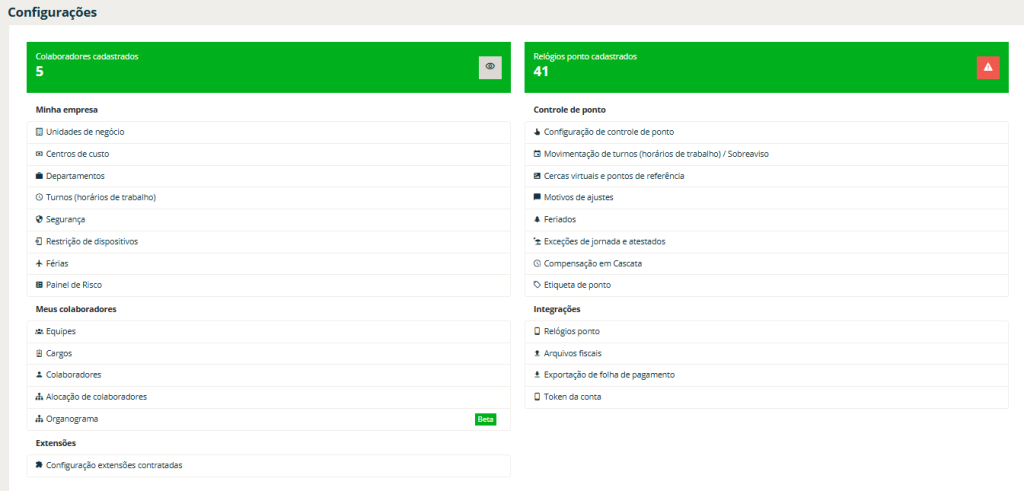Click the airplane icon beside Férias
Screen dimensions: 1024x491
[x=39, y=263]
